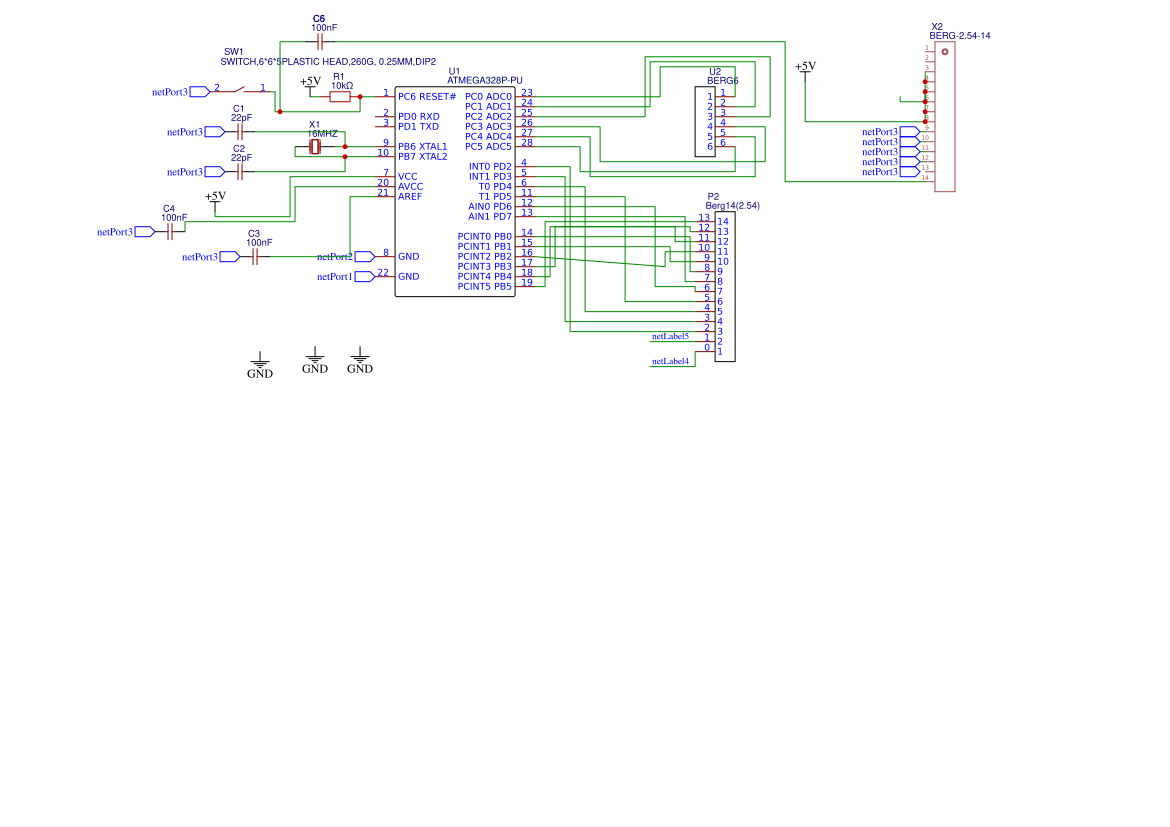Select the X2 BERG-2.54-14 connector

(x=944, y=116)
